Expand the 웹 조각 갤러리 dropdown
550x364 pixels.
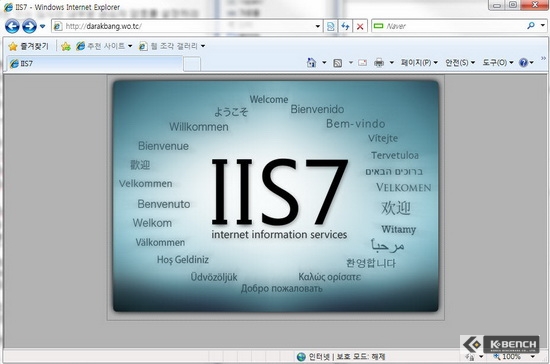pyautogui.click(x=172, y=46)
